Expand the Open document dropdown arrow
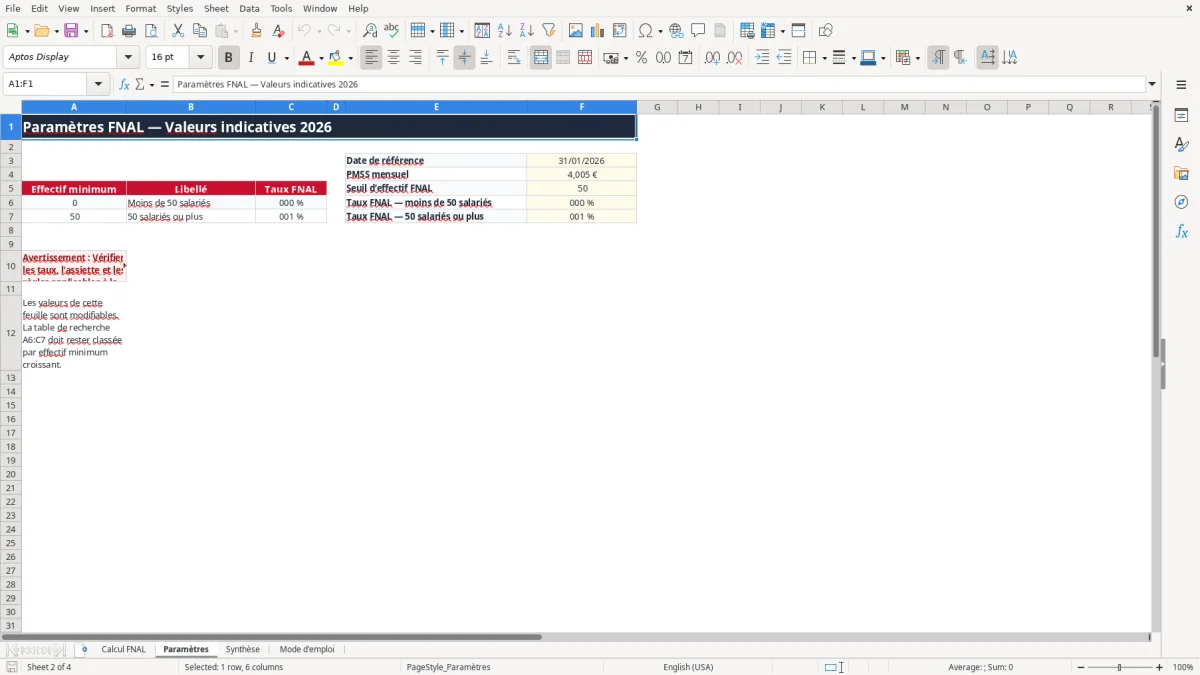 (x=56, y=31)
